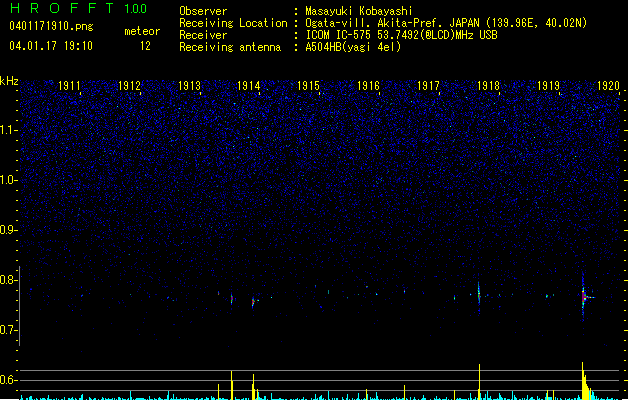The image size is (629, 400).
Task: Click the 1911 time axis label
Action: click(x=69, y=86)
